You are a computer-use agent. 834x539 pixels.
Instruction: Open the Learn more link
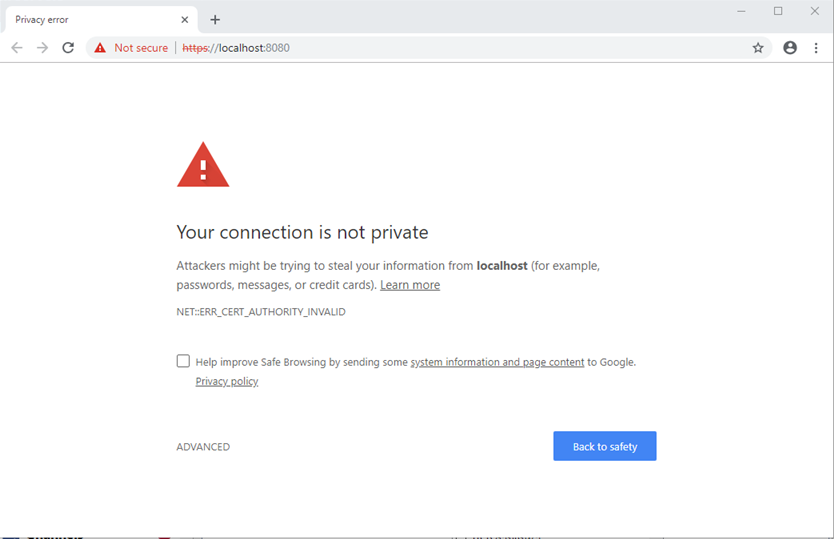point(410,285)
